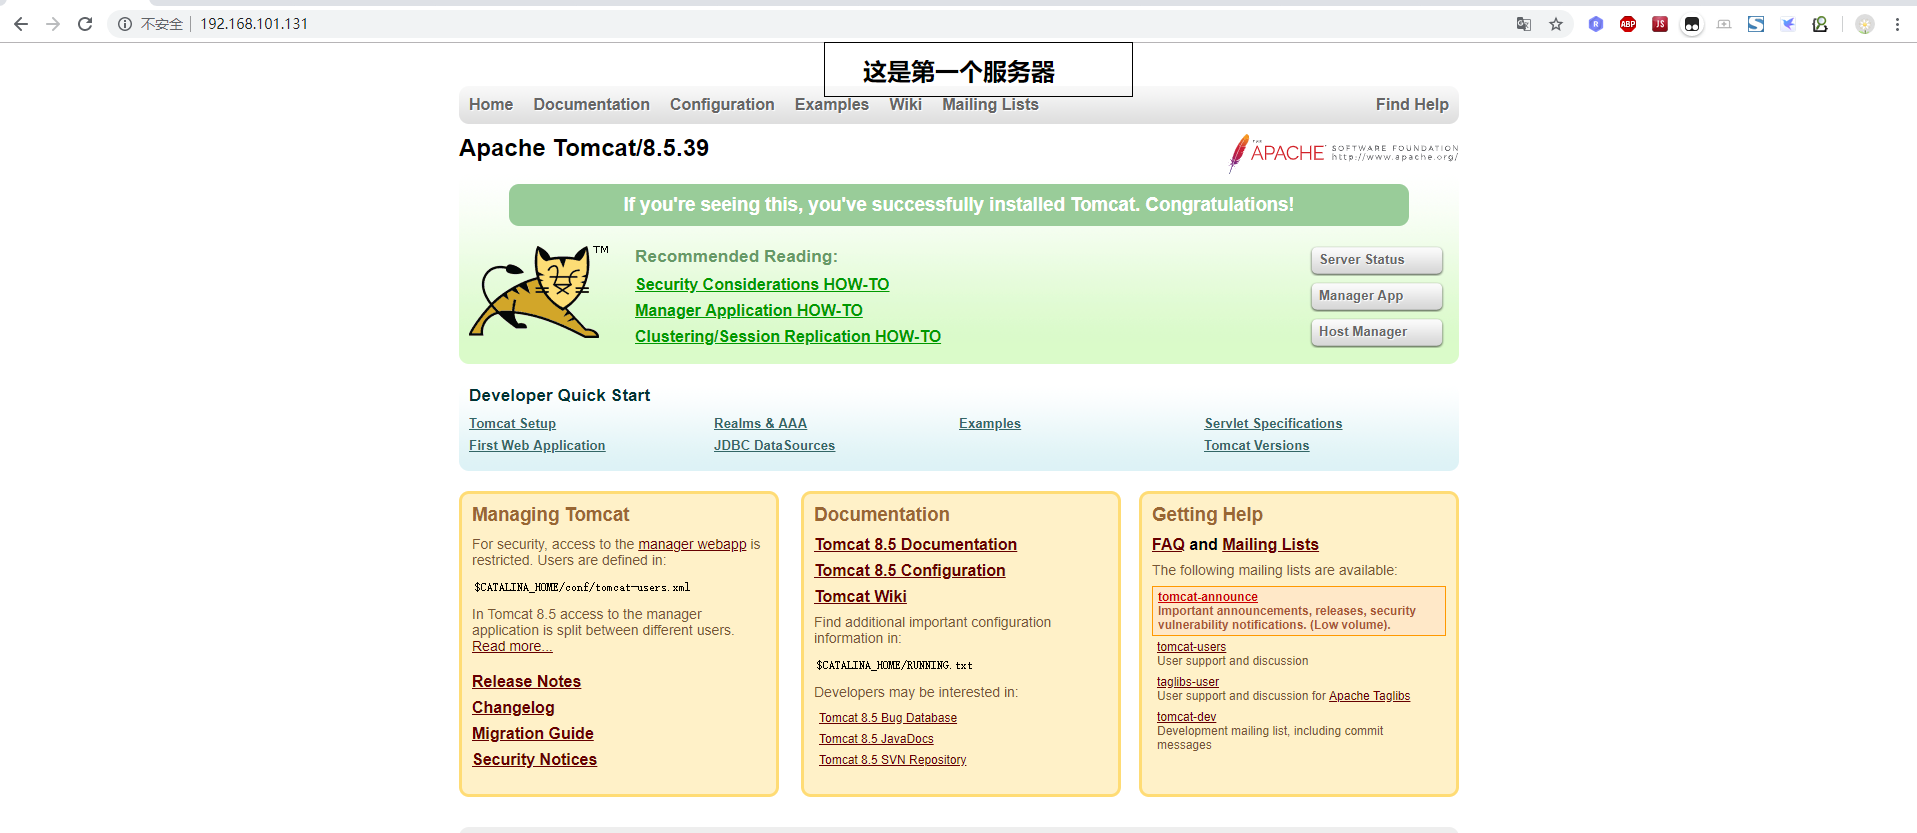Open the Migration Guide link

[x=533, y=733]
